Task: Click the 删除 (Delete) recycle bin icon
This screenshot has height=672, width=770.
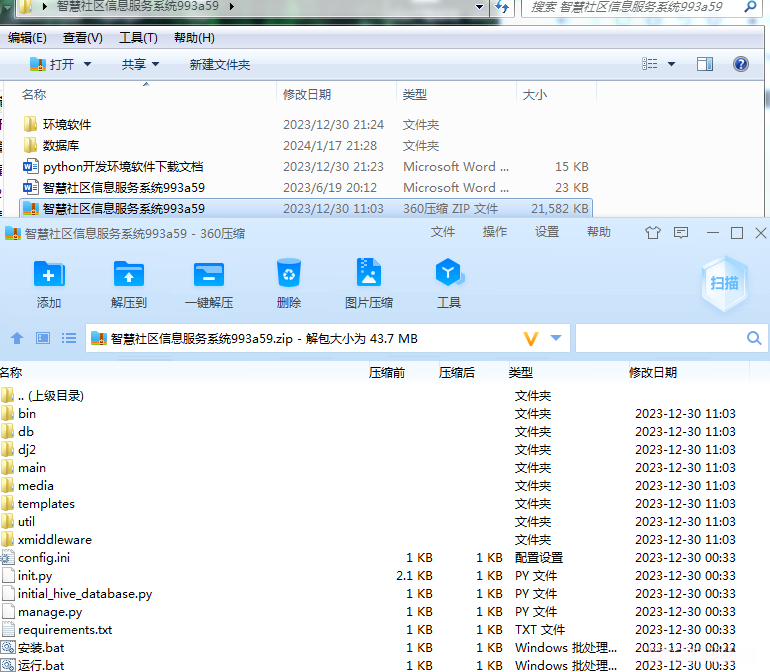Action: point(289,273)
